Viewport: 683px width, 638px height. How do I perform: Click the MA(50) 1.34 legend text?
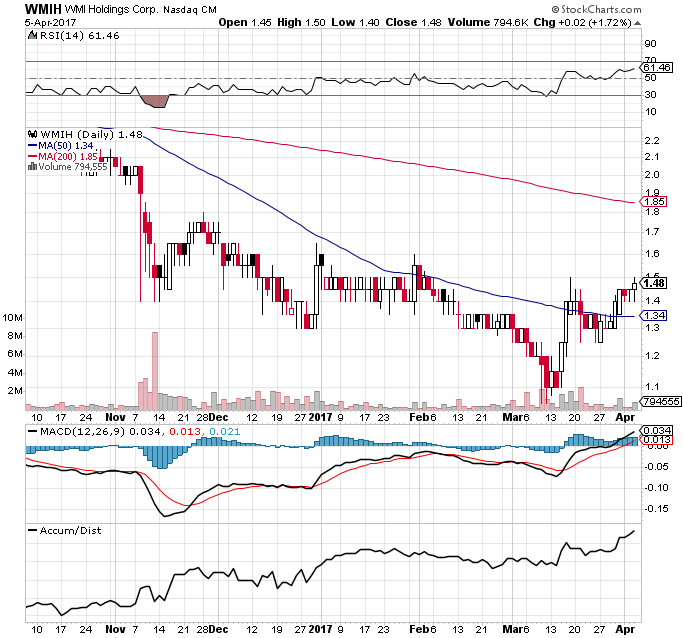pos(66,145)
